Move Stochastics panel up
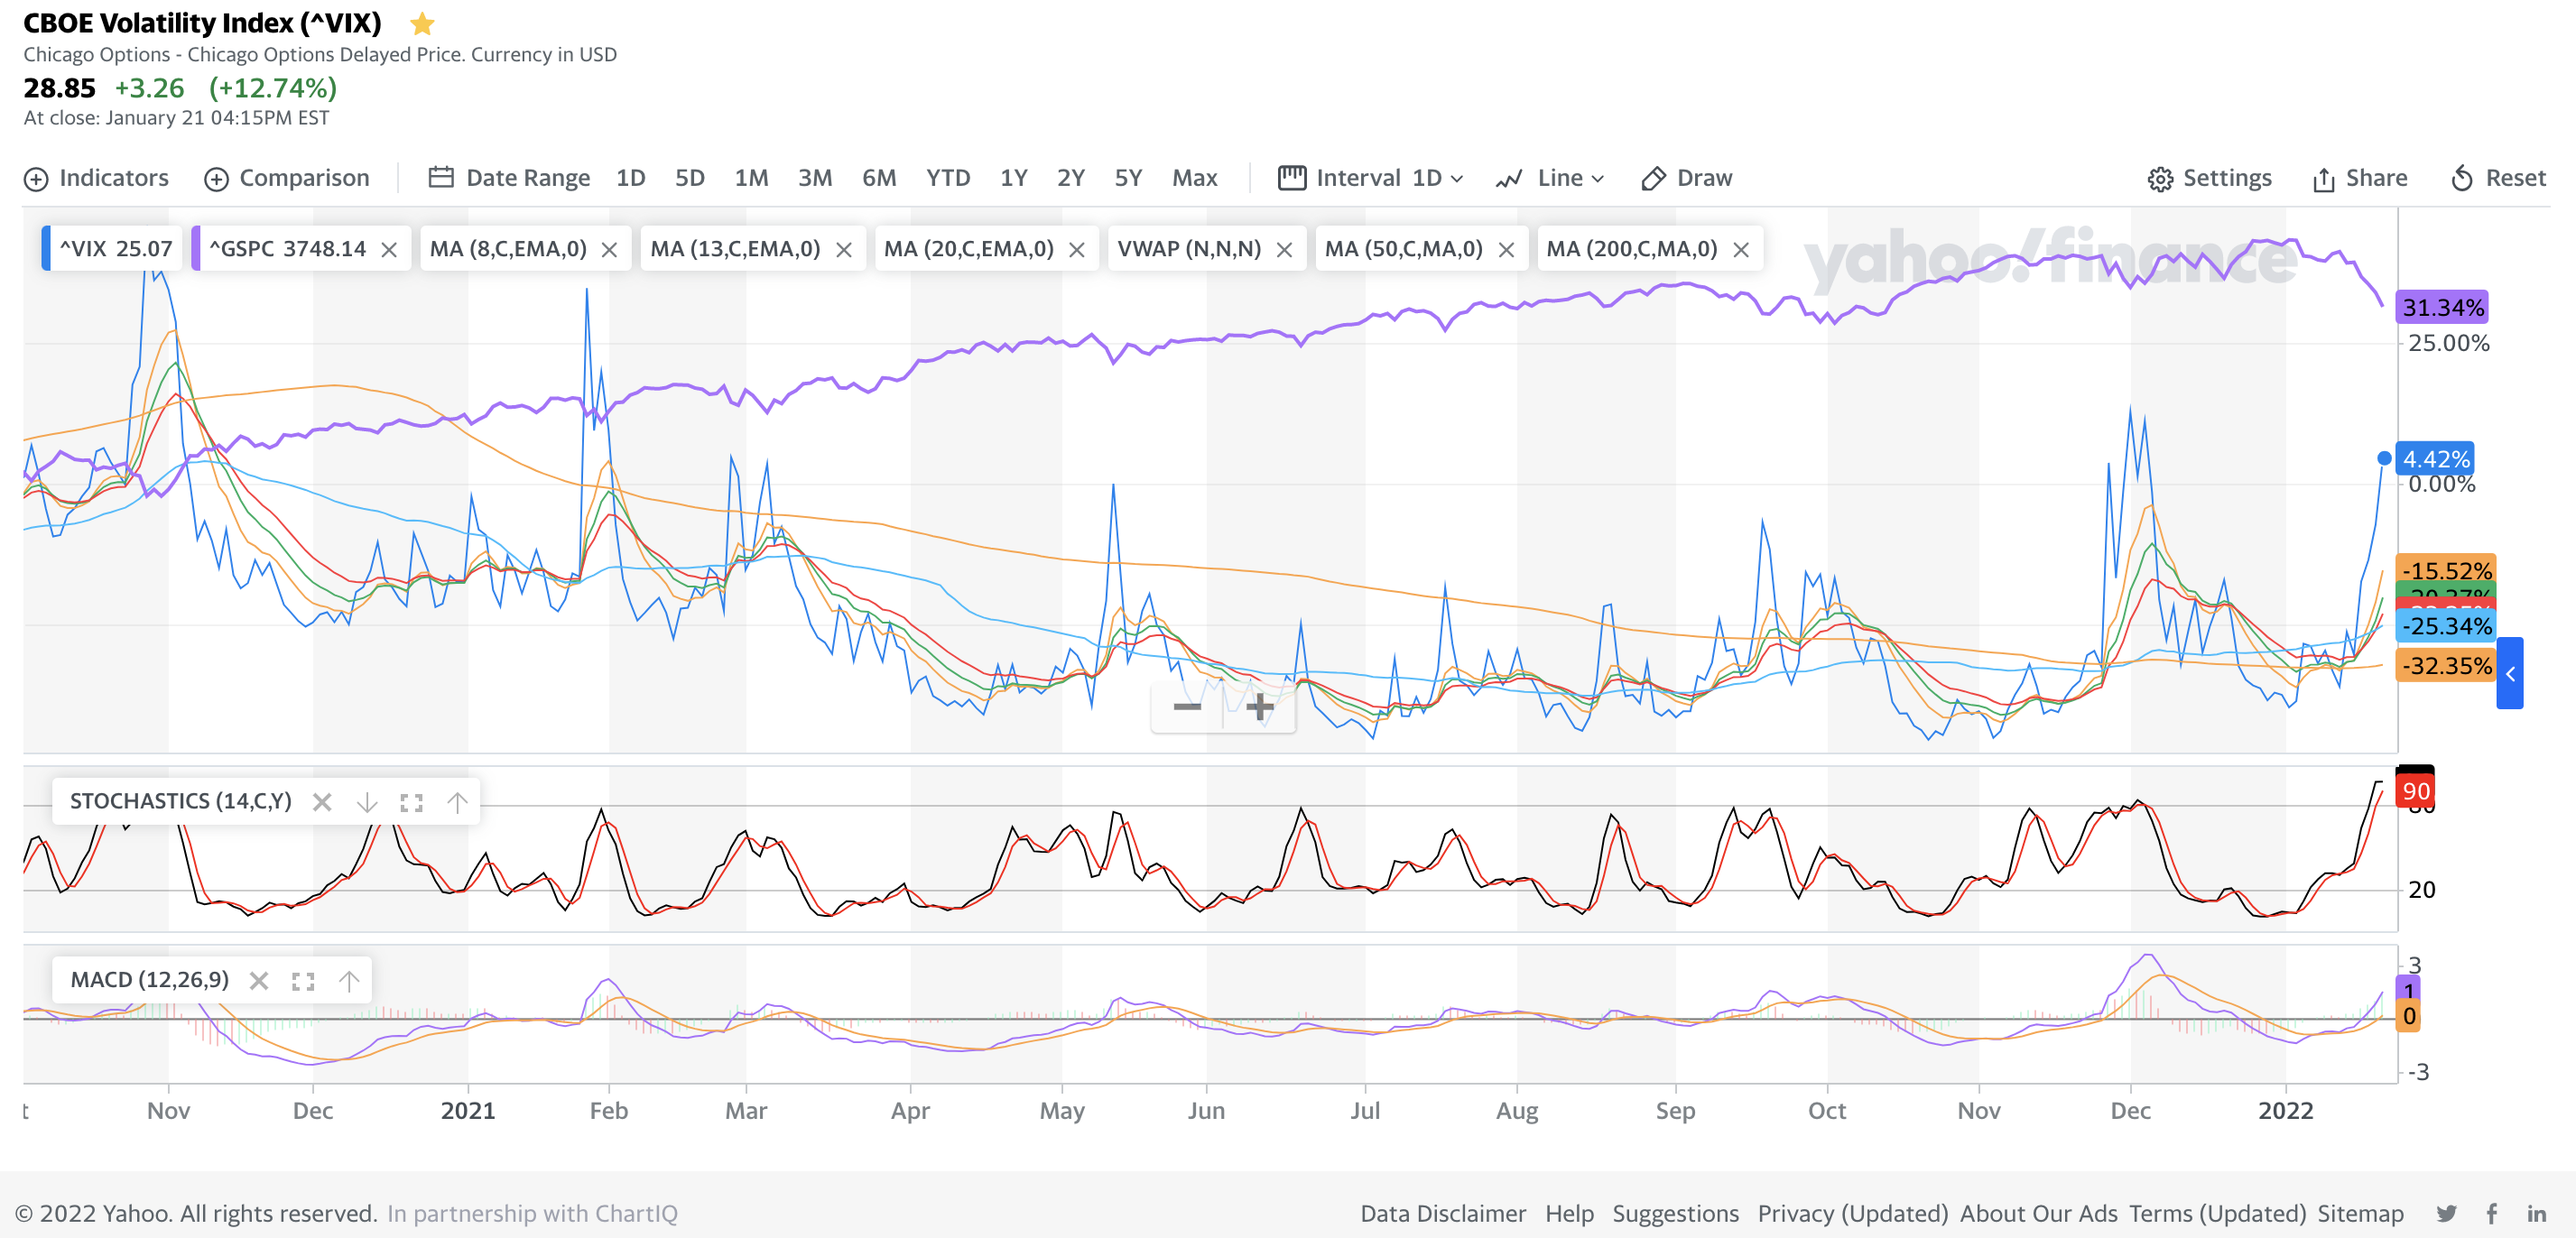Viewport: 2576px width, 1238px height. [457, 802]
